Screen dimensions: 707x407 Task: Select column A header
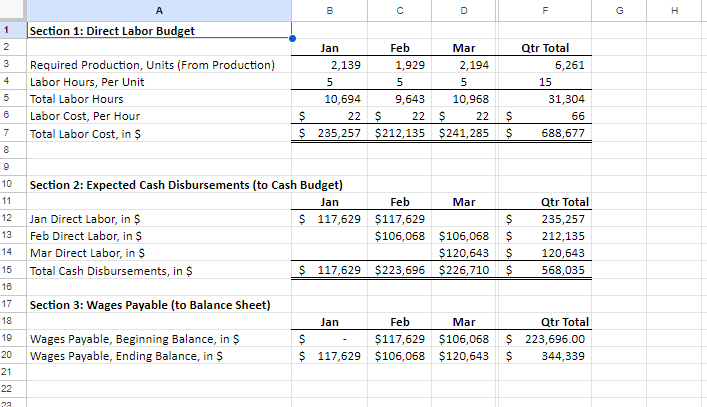coord(159,10)
